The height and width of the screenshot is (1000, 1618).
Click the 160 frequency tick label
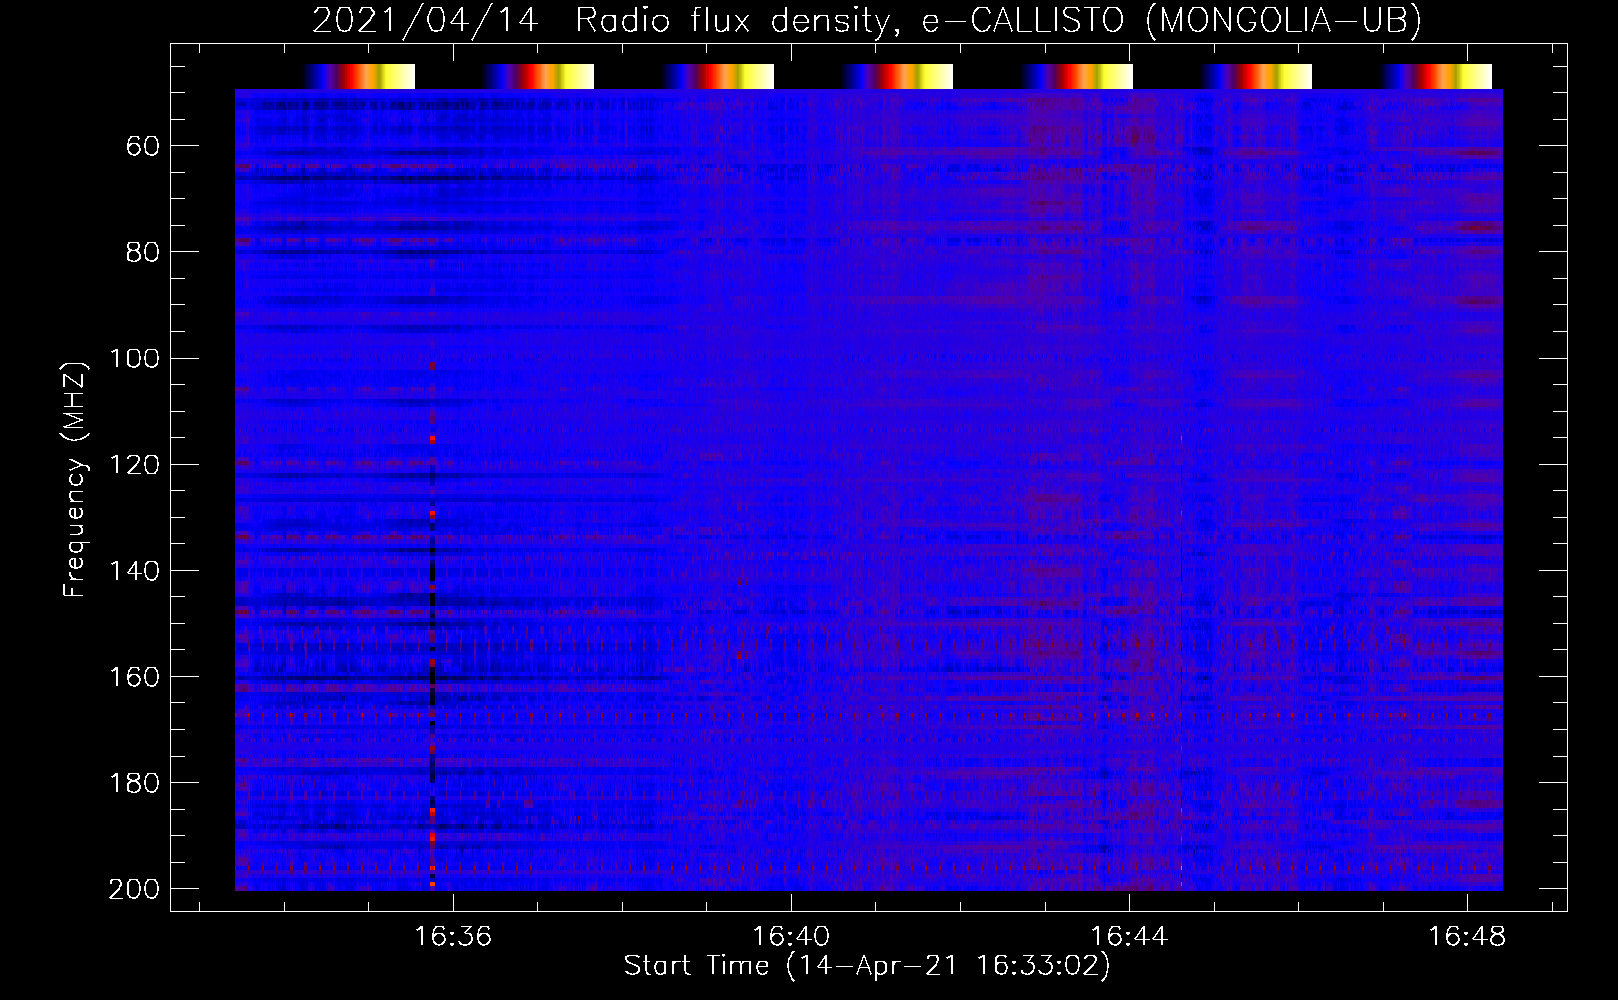click(x=135, y=677)
